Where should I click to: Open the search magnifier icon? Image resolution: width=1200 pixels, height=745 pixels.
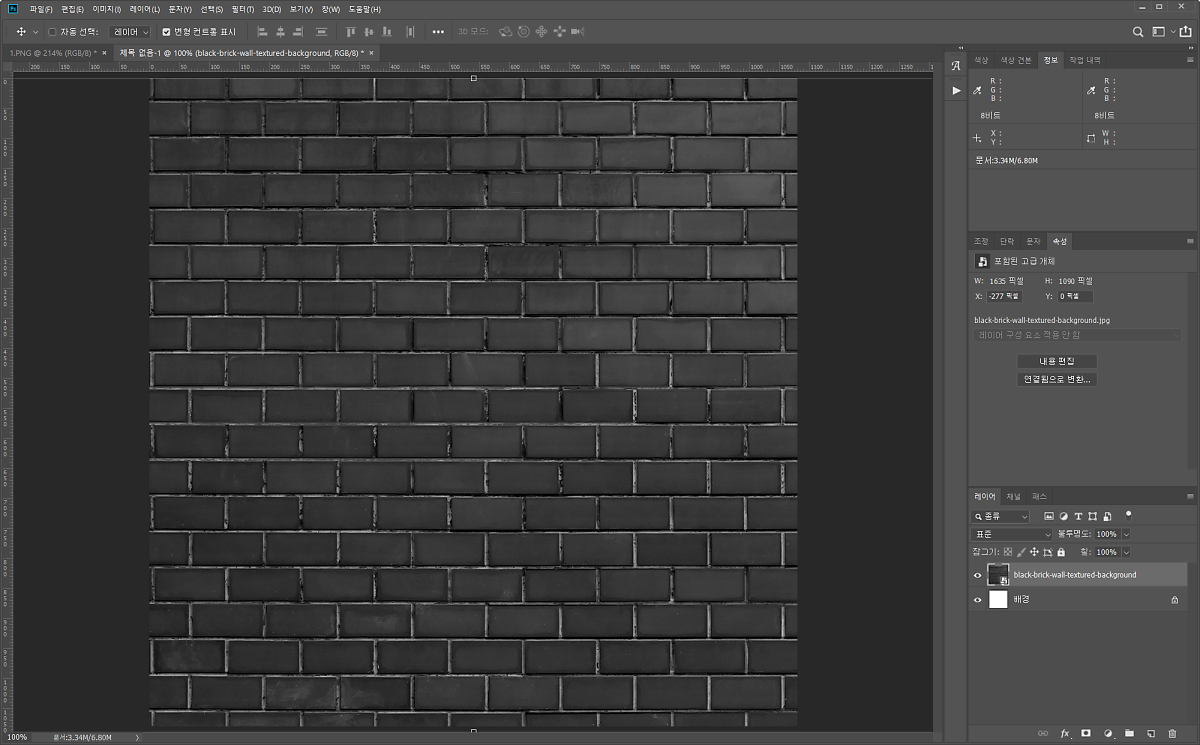coord(1138,32)
